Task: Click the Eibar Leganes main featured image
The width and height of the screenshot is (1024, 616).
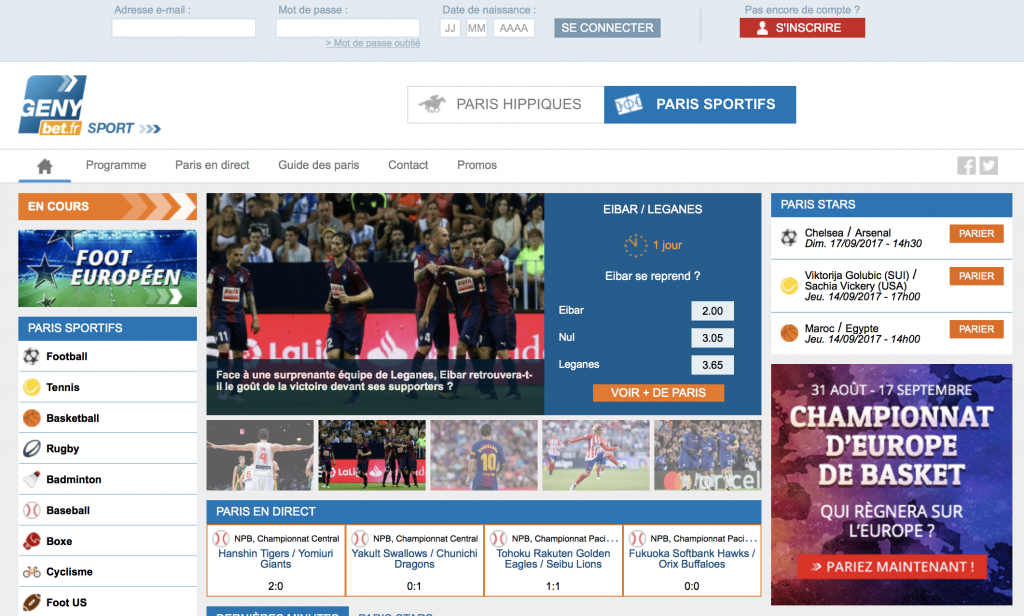Action: (x=375, y=304)
